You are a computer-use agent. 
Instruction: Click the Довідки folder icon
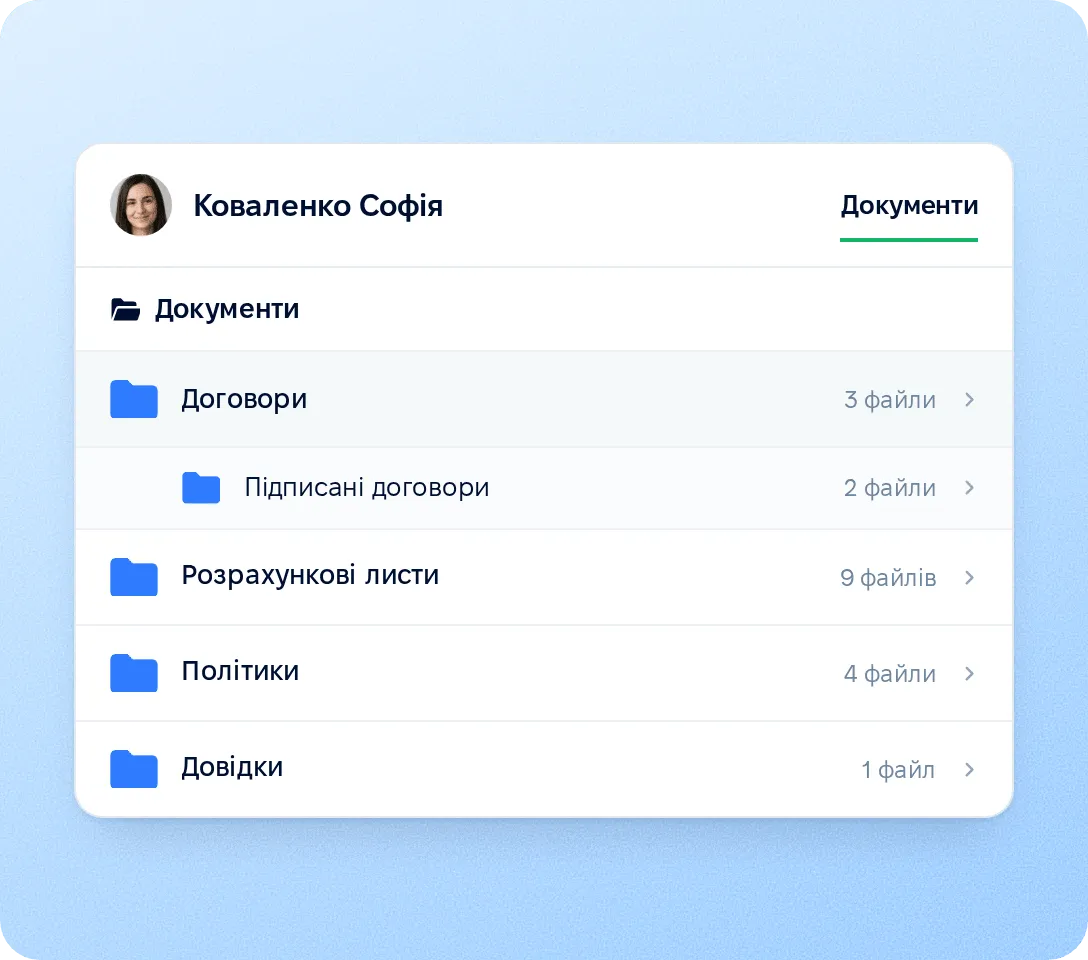[134, 769]
